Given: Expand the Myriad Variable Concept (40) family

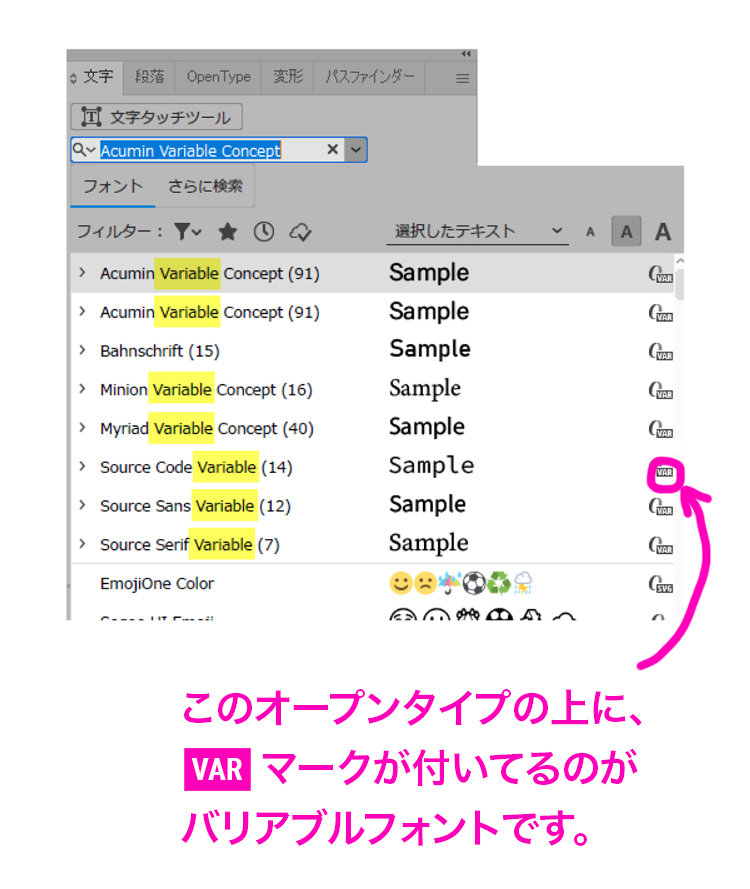Looking at the screenshot, I should [x=83, y=427].
